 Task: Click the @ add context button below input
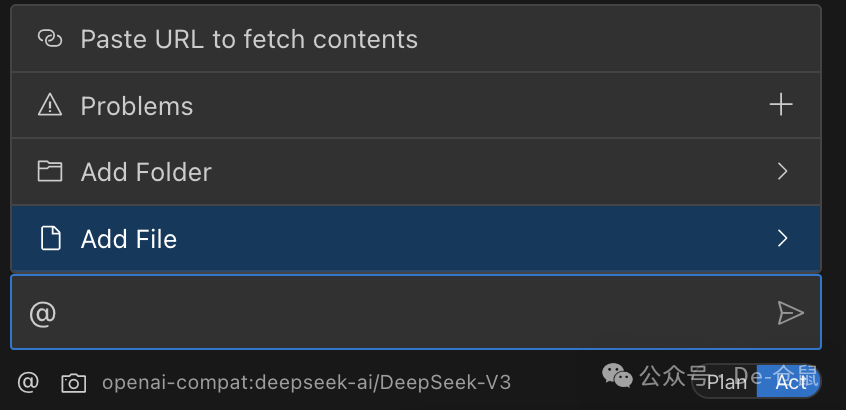(x=29, y=382)
